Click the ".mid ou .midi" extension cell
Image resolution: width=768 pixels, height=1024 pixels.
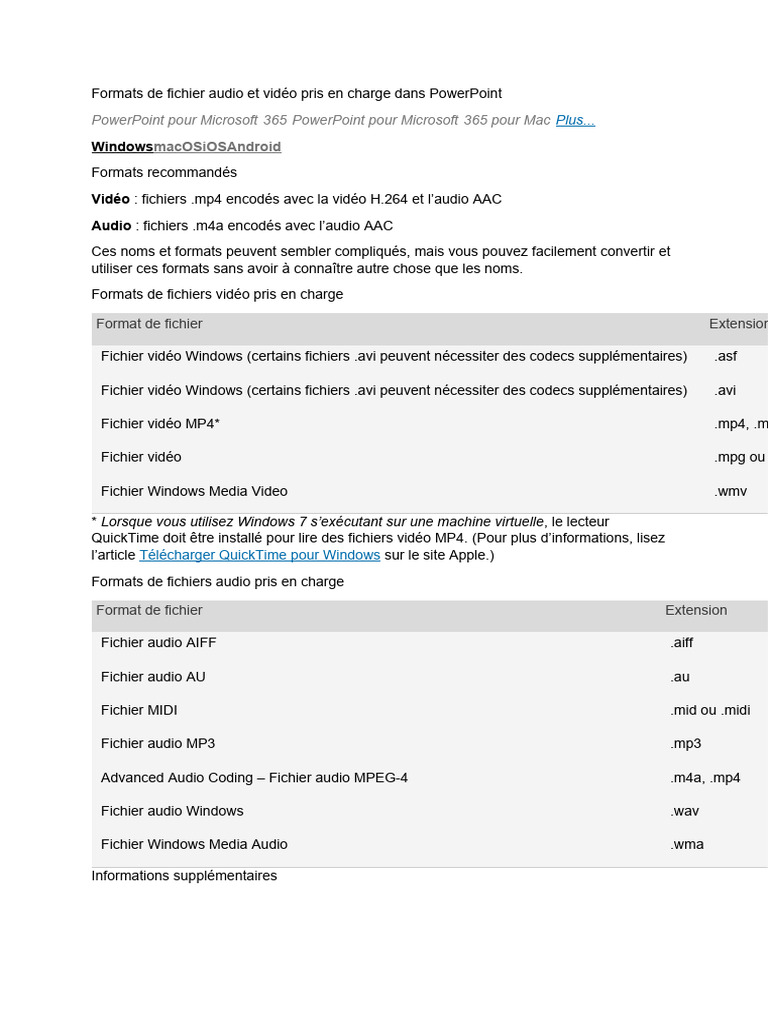point(710,710)
